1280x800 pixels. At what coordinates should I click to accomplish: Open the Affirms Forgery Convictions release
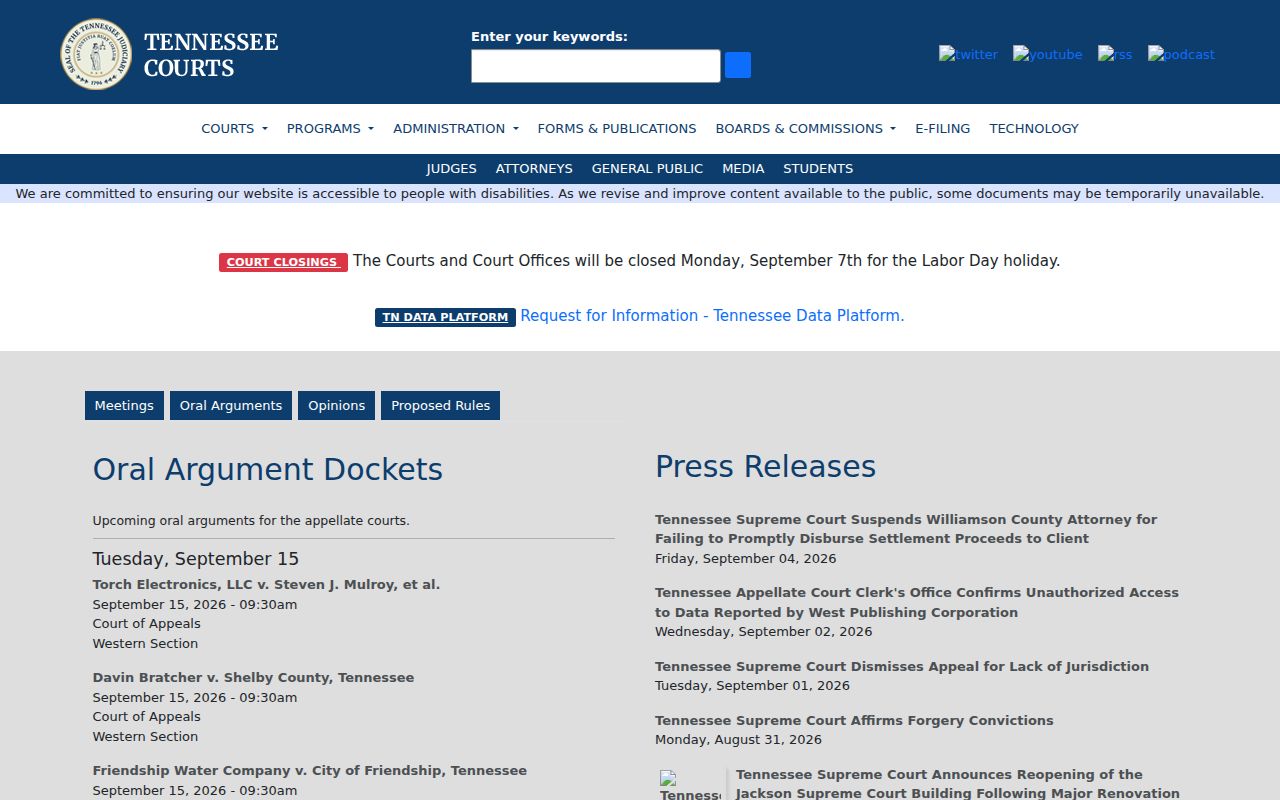click(x=854, y=720)
